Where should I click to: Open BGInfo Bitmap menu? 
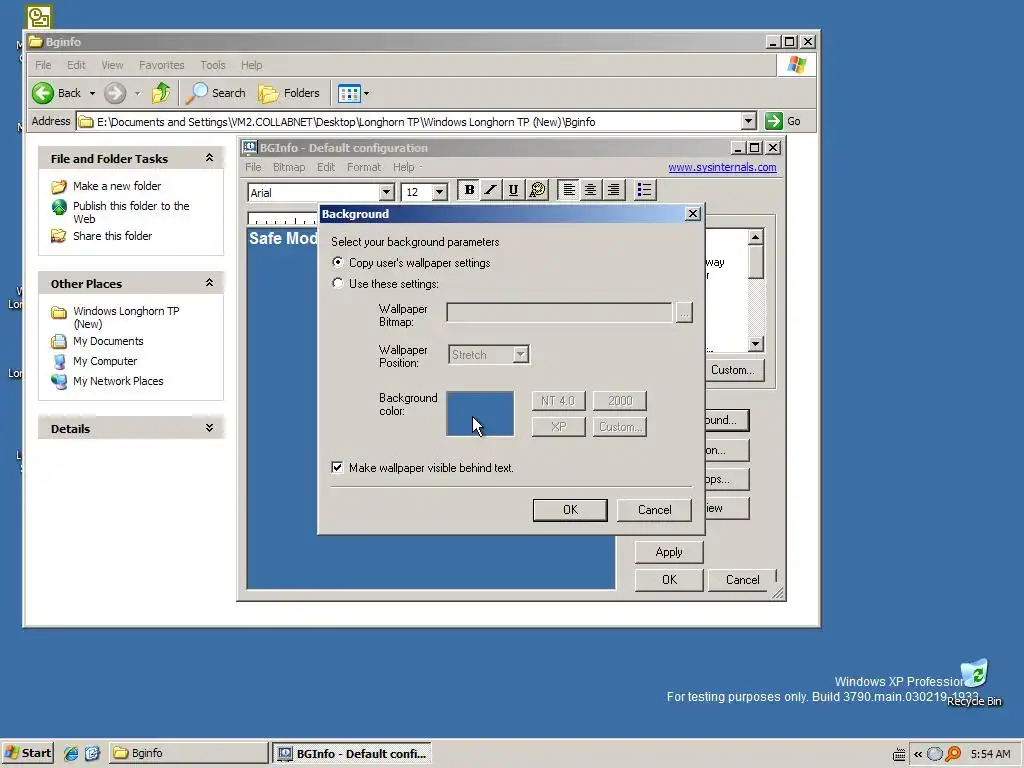pos(289,167)
